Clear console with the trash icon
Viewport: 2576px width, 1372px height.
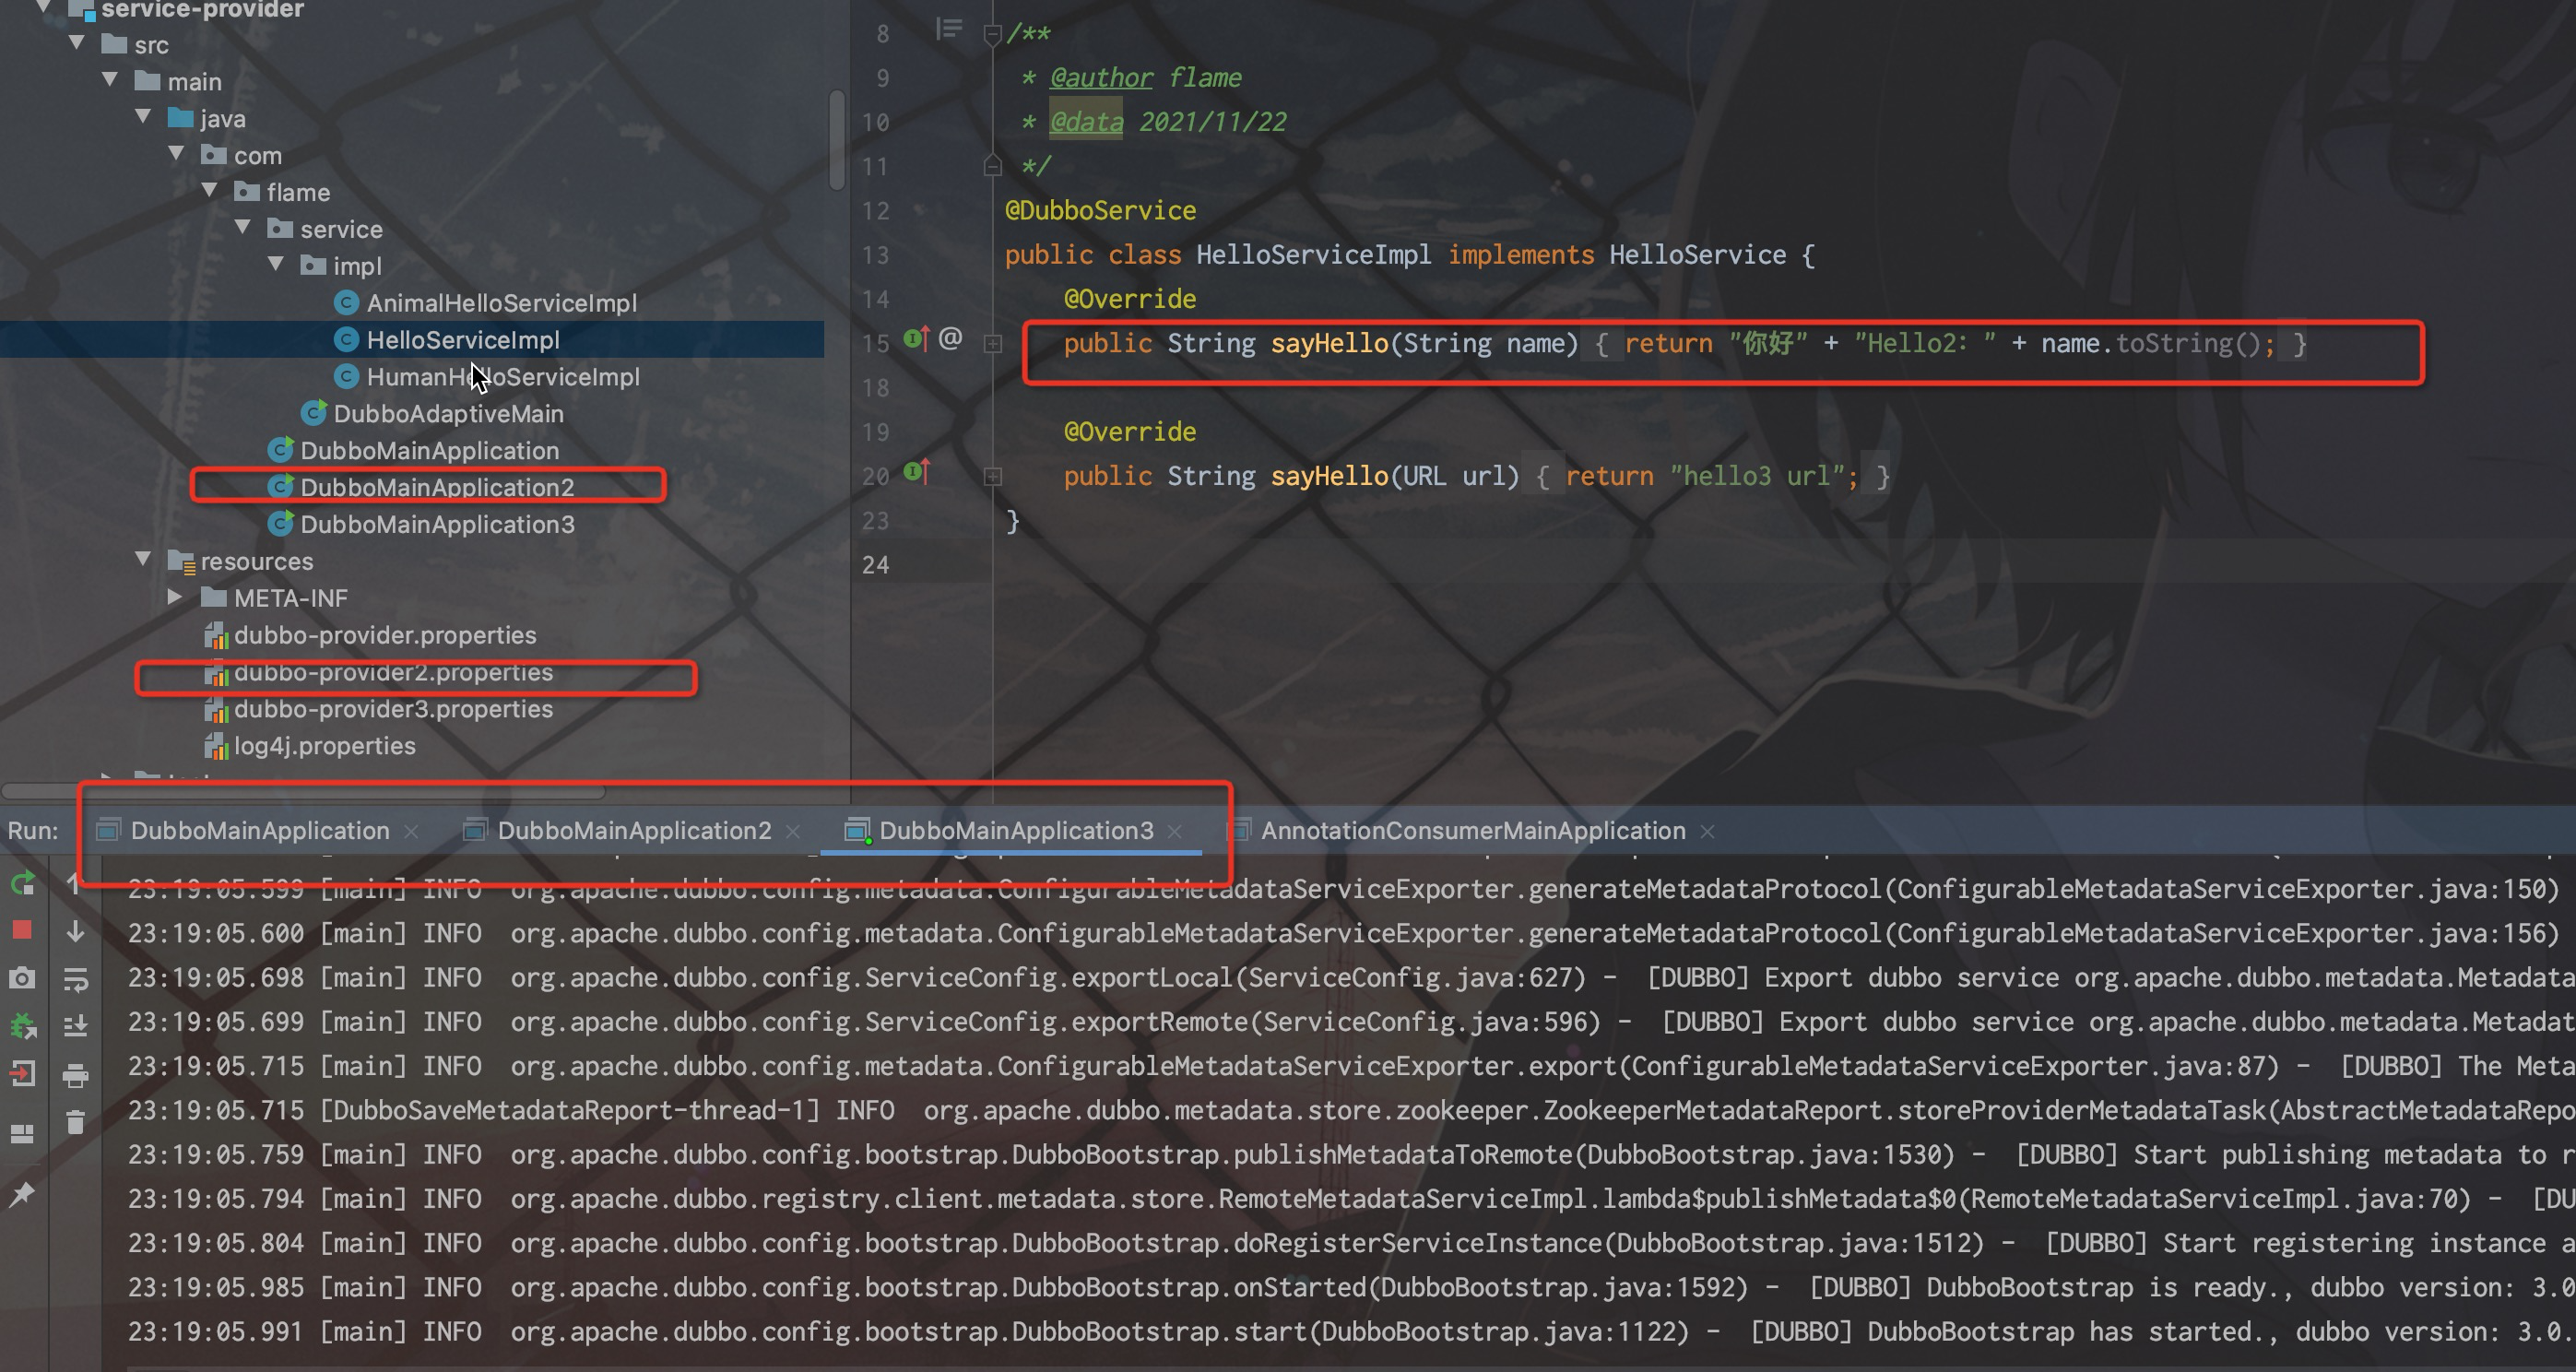(x=75, y=1122)
